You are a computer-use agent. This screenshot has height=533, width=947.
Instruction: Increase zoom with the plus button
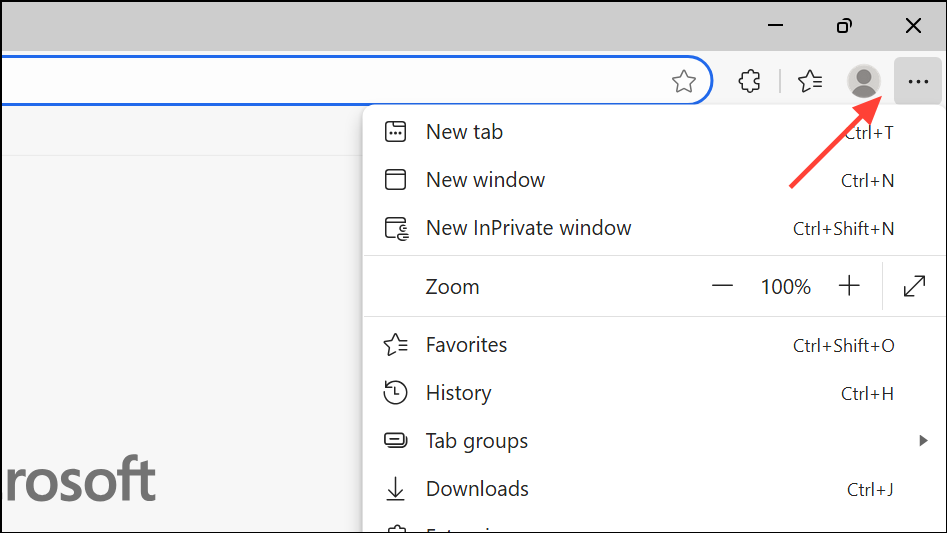tap(849, 287)
